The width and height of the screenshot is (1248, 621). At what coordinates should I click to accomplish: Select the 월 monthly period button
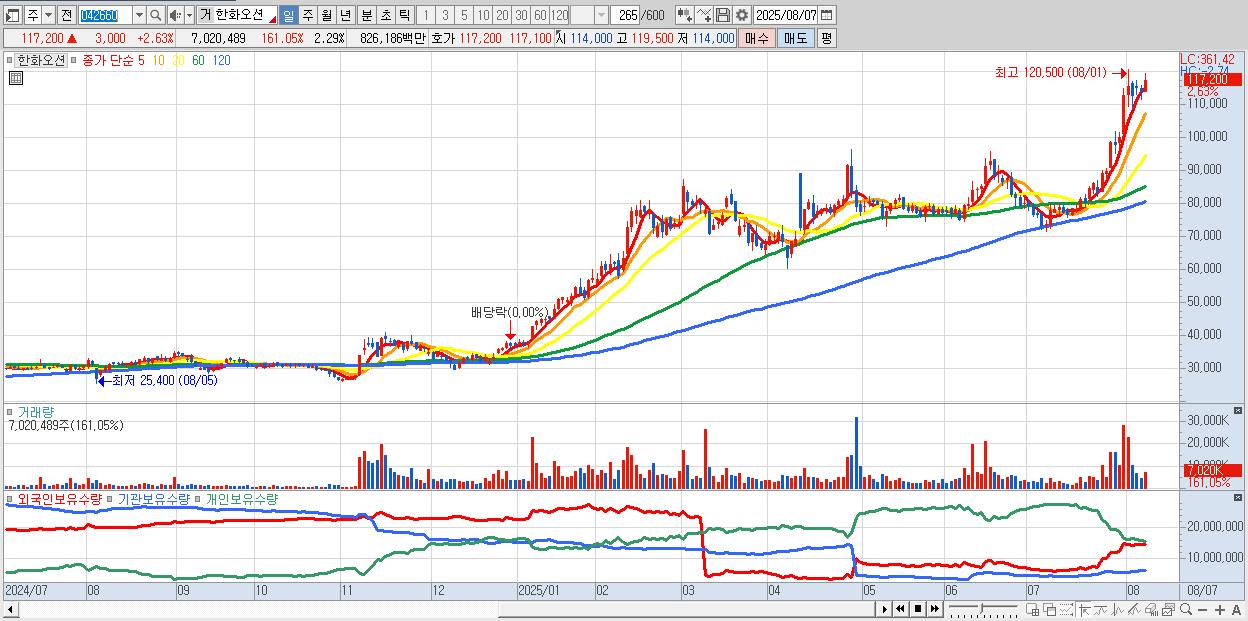pyautogui.click(x=326, y=15)
